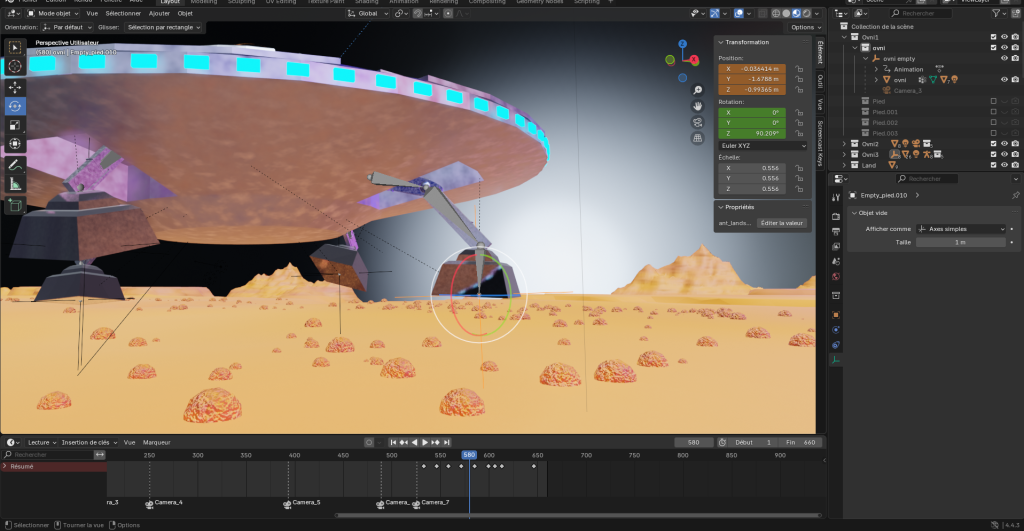This screenshot has height=531, width=1024.
Task: Expand the Ovni2 collection in outliner
Action: click(x=845, y=144)
